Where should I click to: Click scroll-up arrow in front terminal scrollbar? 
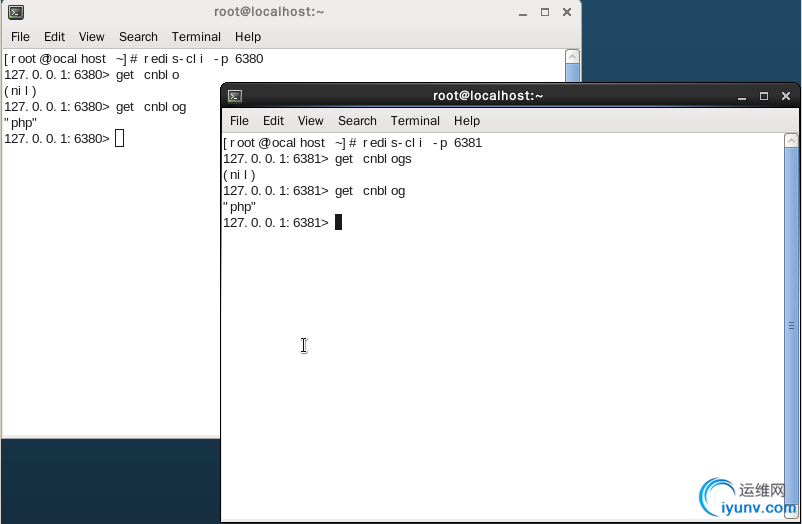pyautogui.click(x=791, y=140)
